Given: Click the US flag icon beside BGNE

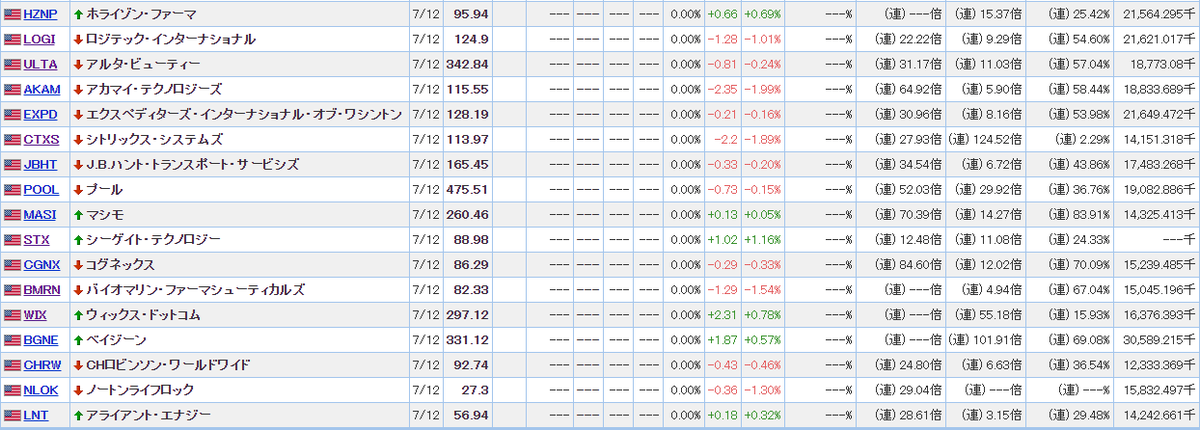Looking at the screenshot, I should (x=12, y=339).
